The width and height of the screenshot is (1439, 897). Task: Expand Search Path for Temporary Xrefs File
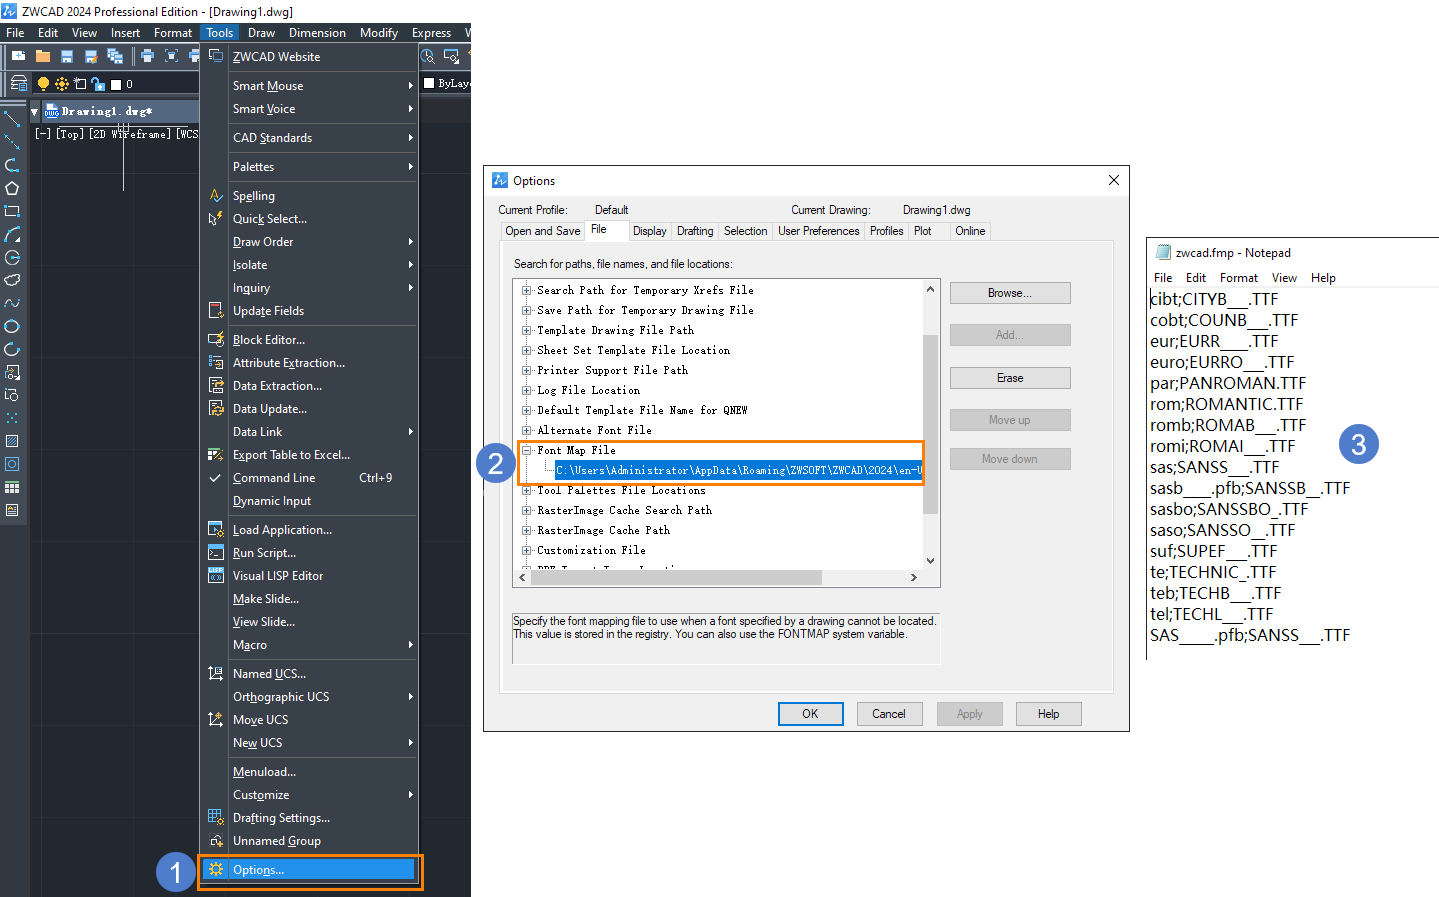pyautogui.click(x=526, y=290)
